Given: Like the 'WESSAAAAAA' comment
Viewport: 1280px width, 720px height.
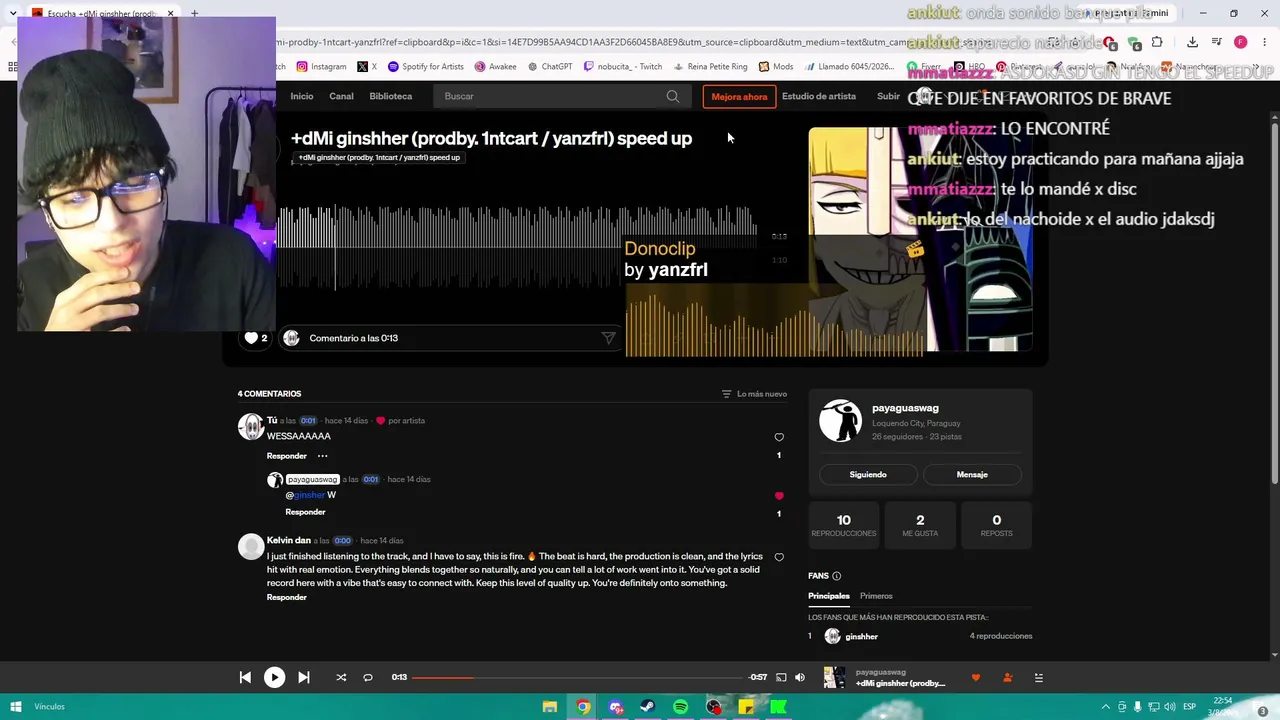Looking at the screenshot, I should click(x=779, y=437).
